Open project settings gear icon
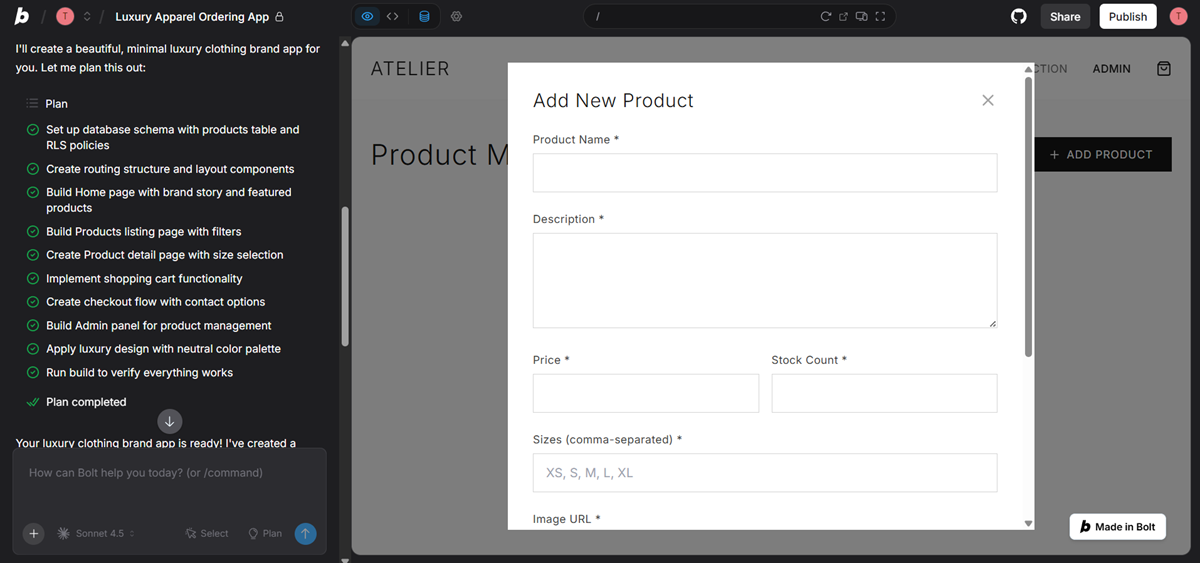This screenshot has width=1200, height=563. click(457, 17)
